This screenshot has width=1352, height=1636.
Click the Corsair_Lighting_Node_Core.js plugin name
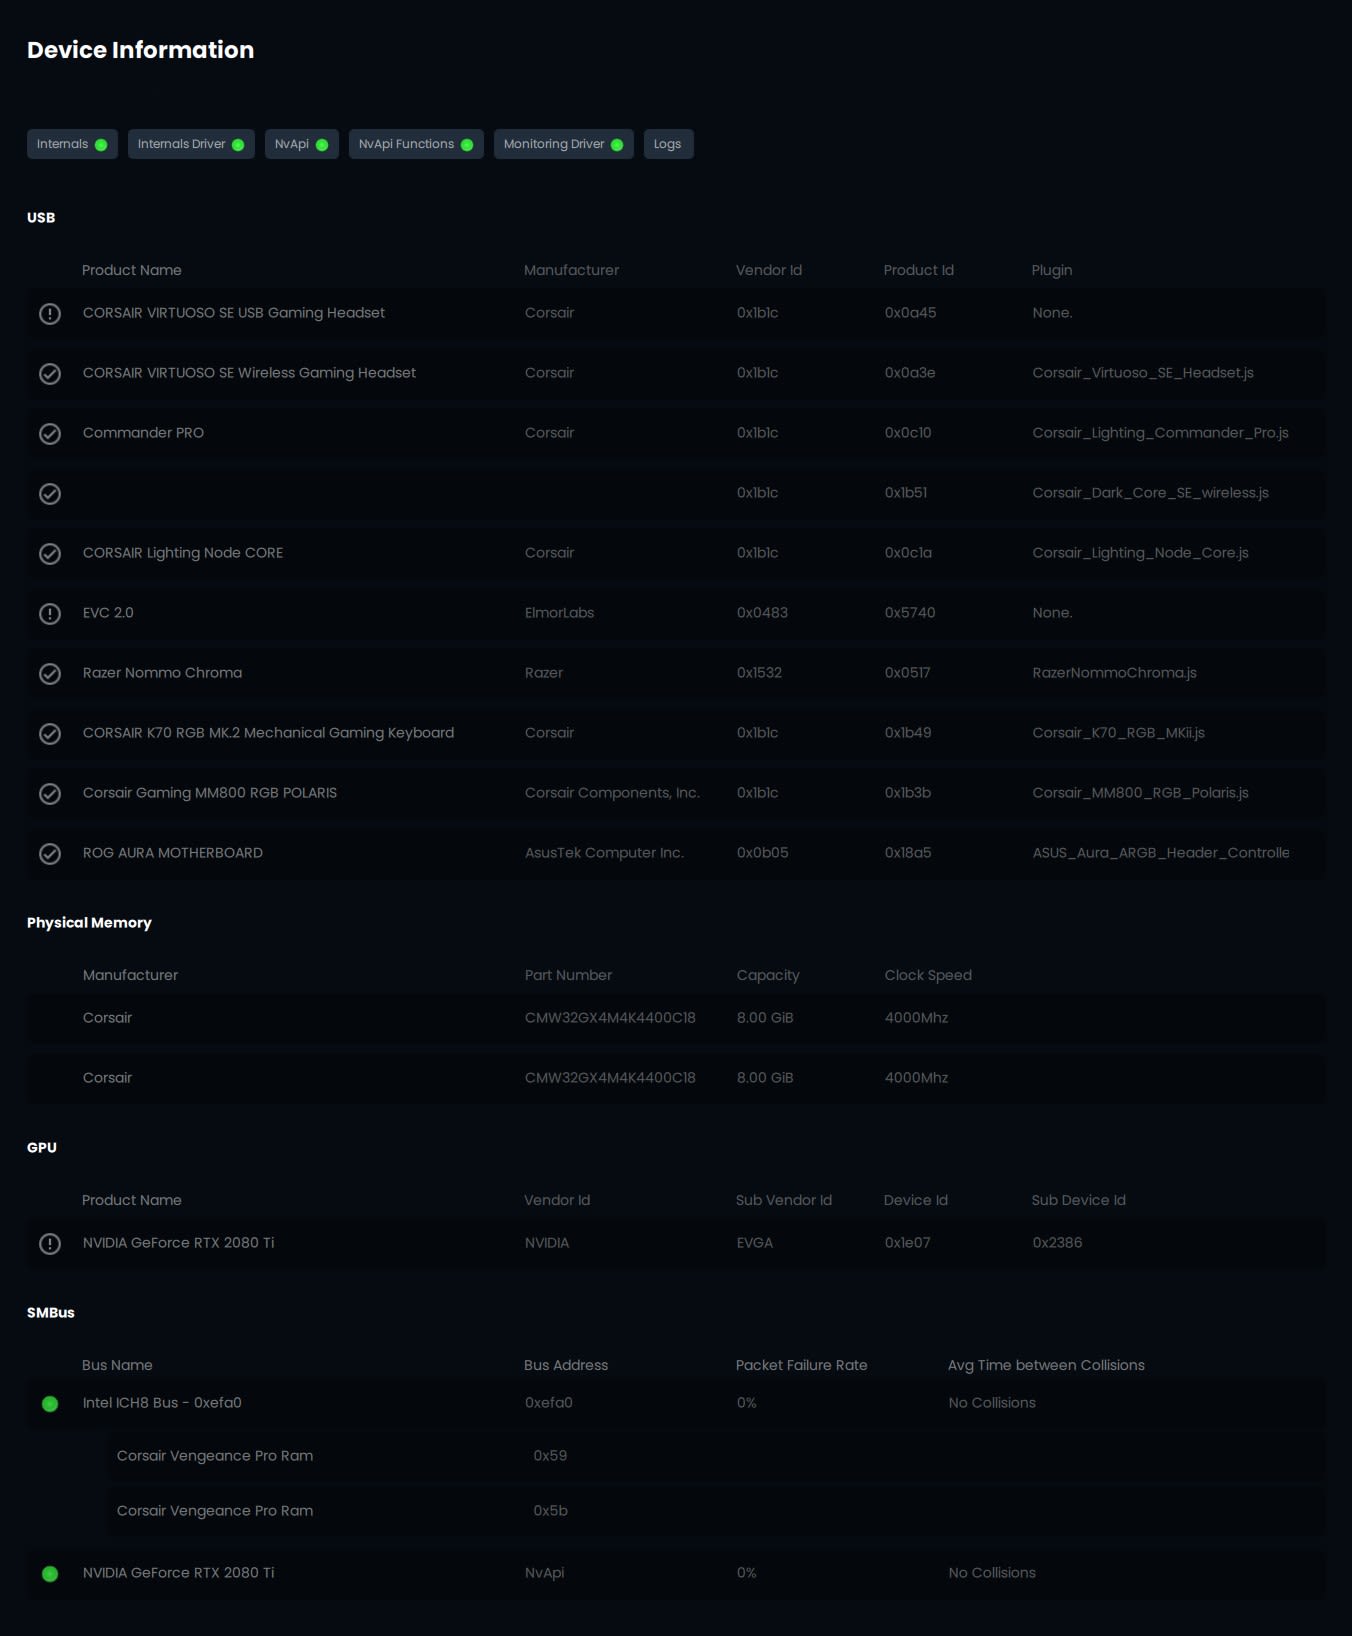[1141, 553]
